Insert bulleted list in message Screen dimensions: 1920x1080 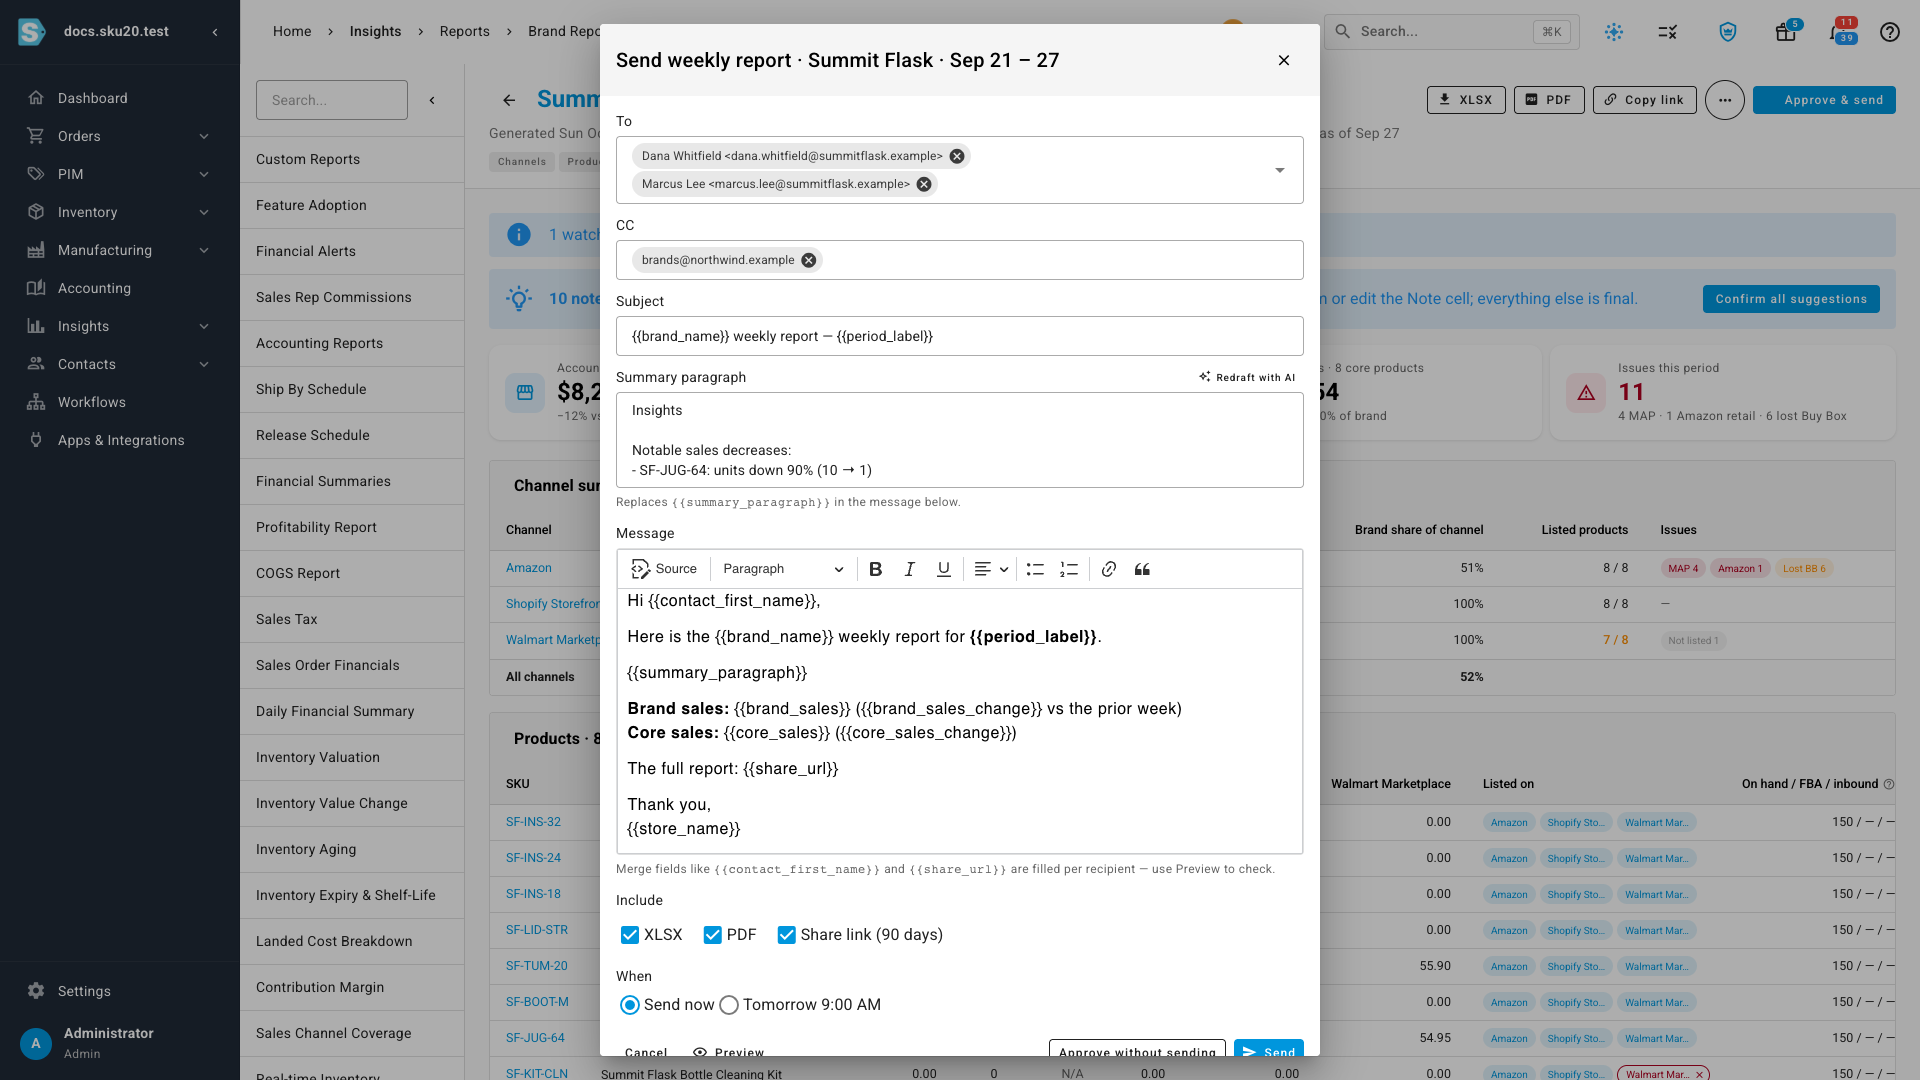click(x=1035, y=569)
